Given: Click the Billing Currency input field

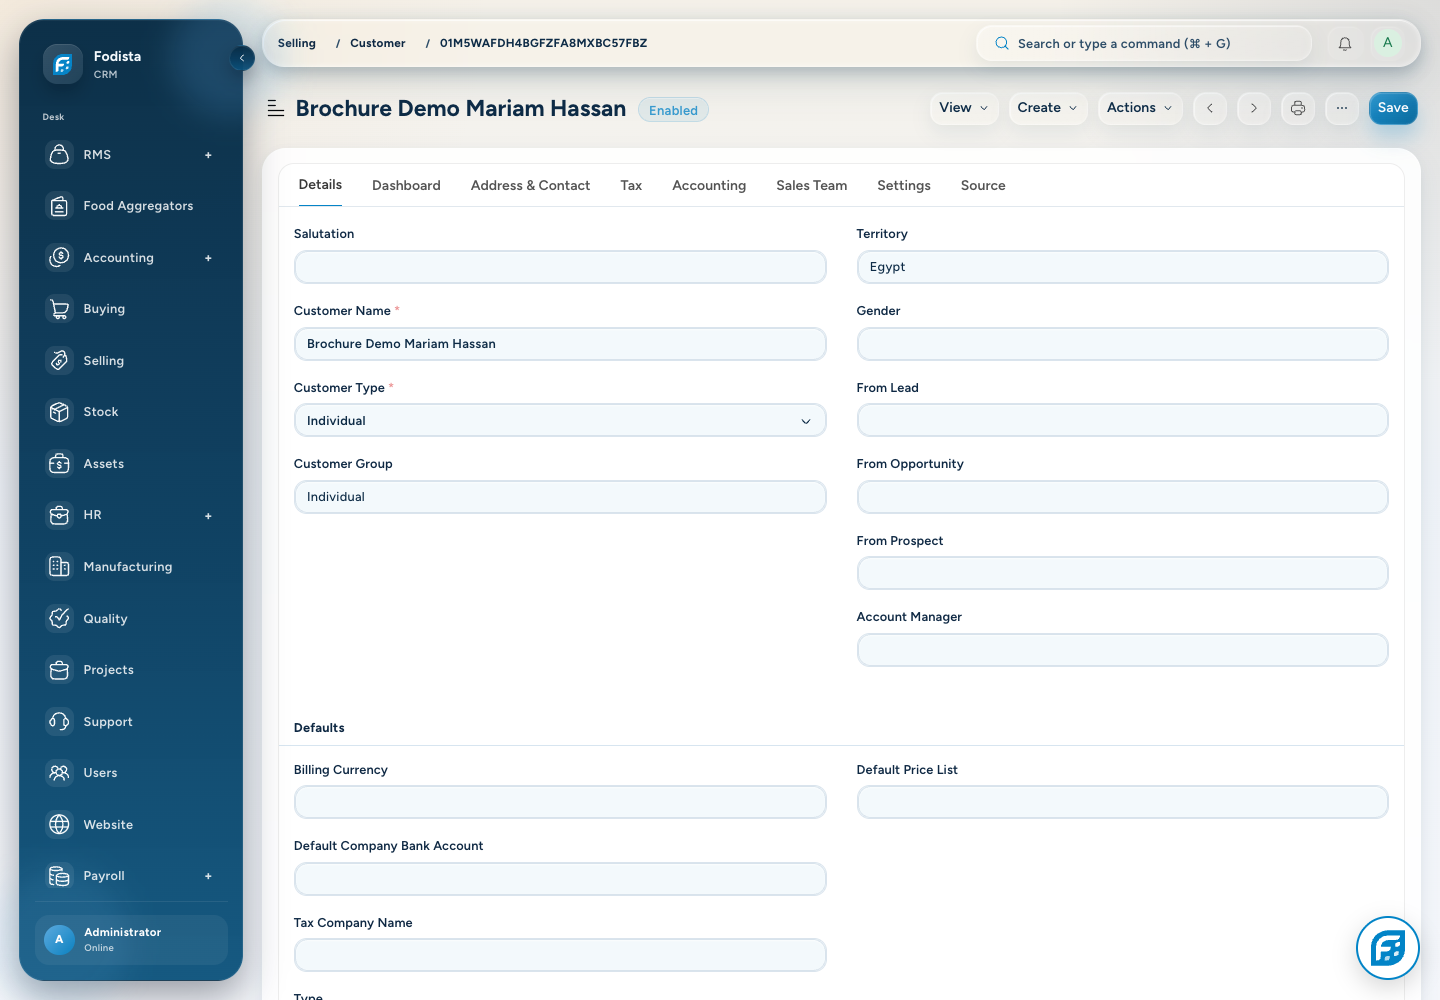Looking at the screenshot, I should 560,802.
